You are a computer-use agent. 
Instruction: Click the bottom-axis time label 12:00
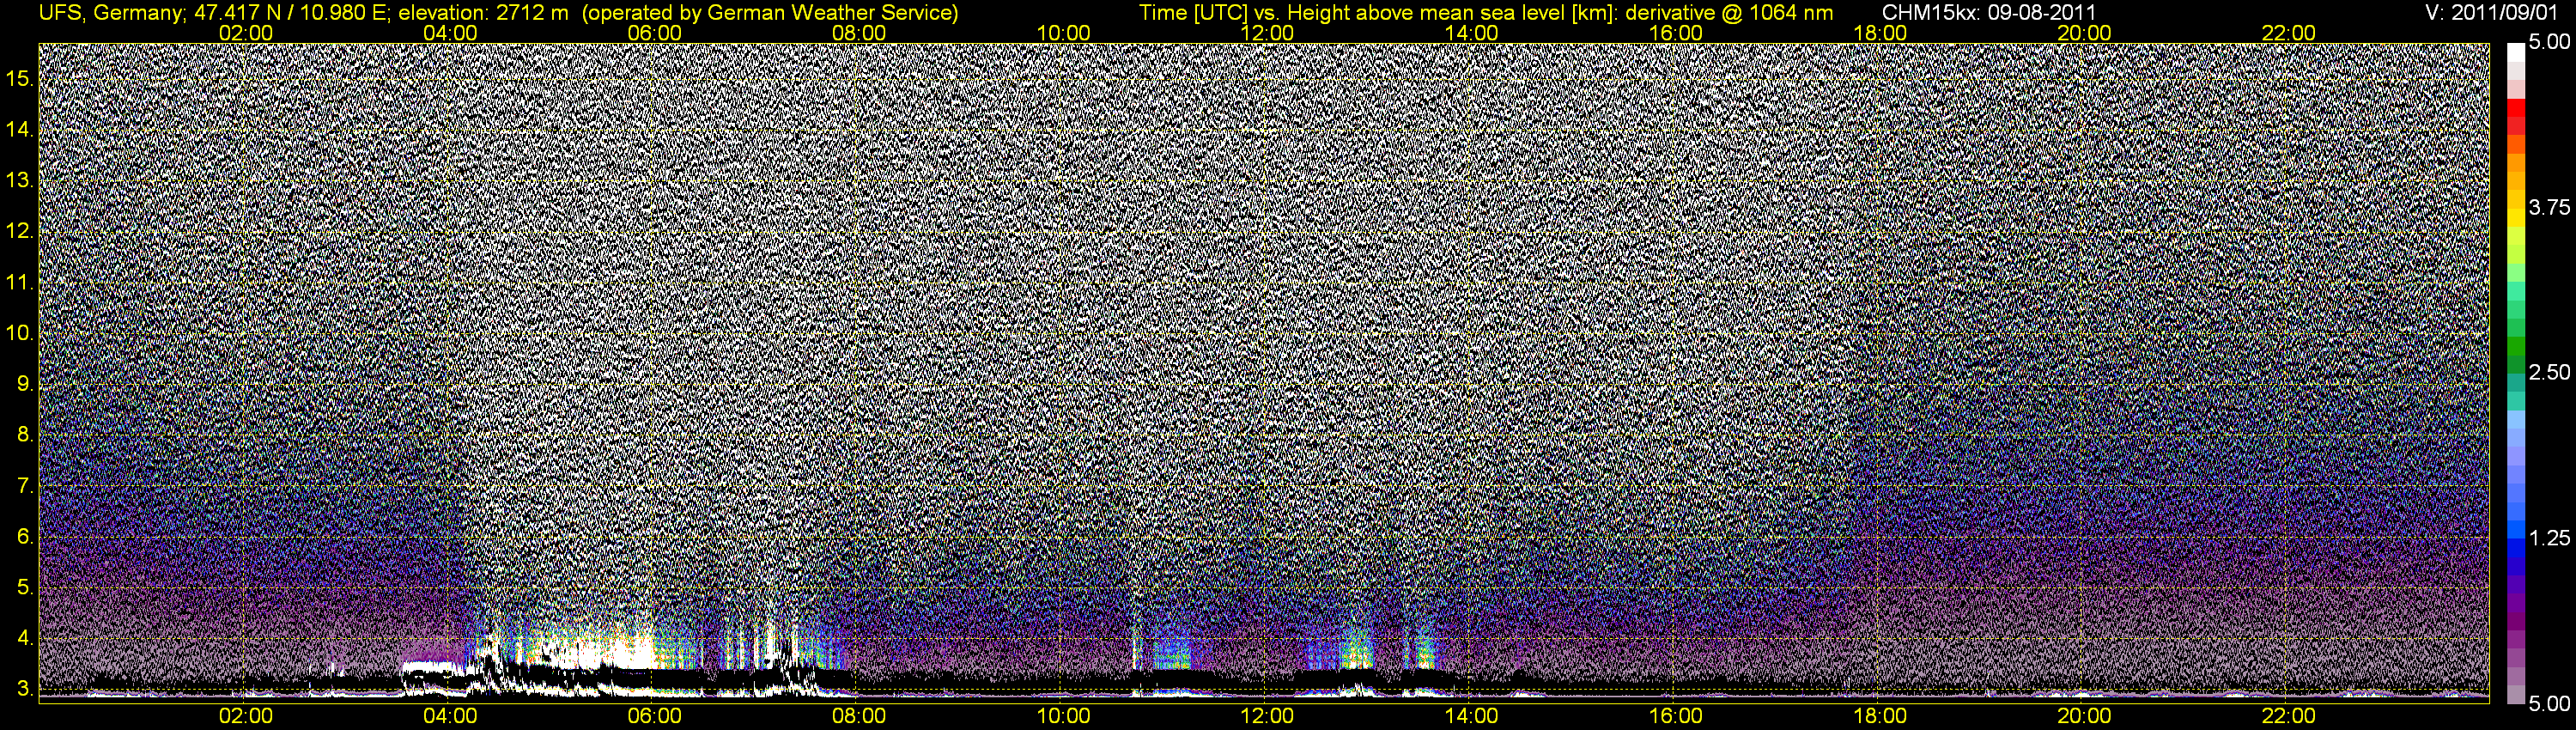tap(1267, 716)
